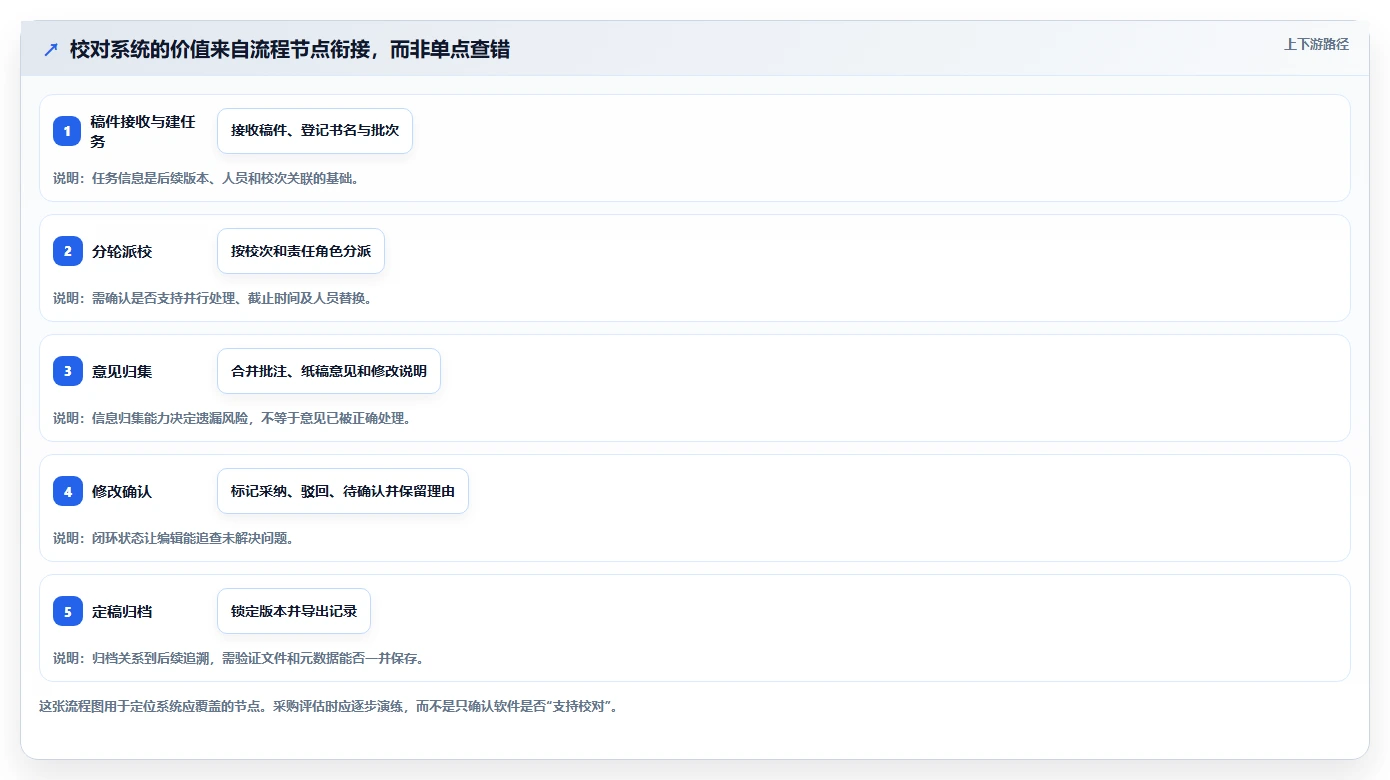
Task: Select step number 2 badge
Action: [x=68, y=251]
